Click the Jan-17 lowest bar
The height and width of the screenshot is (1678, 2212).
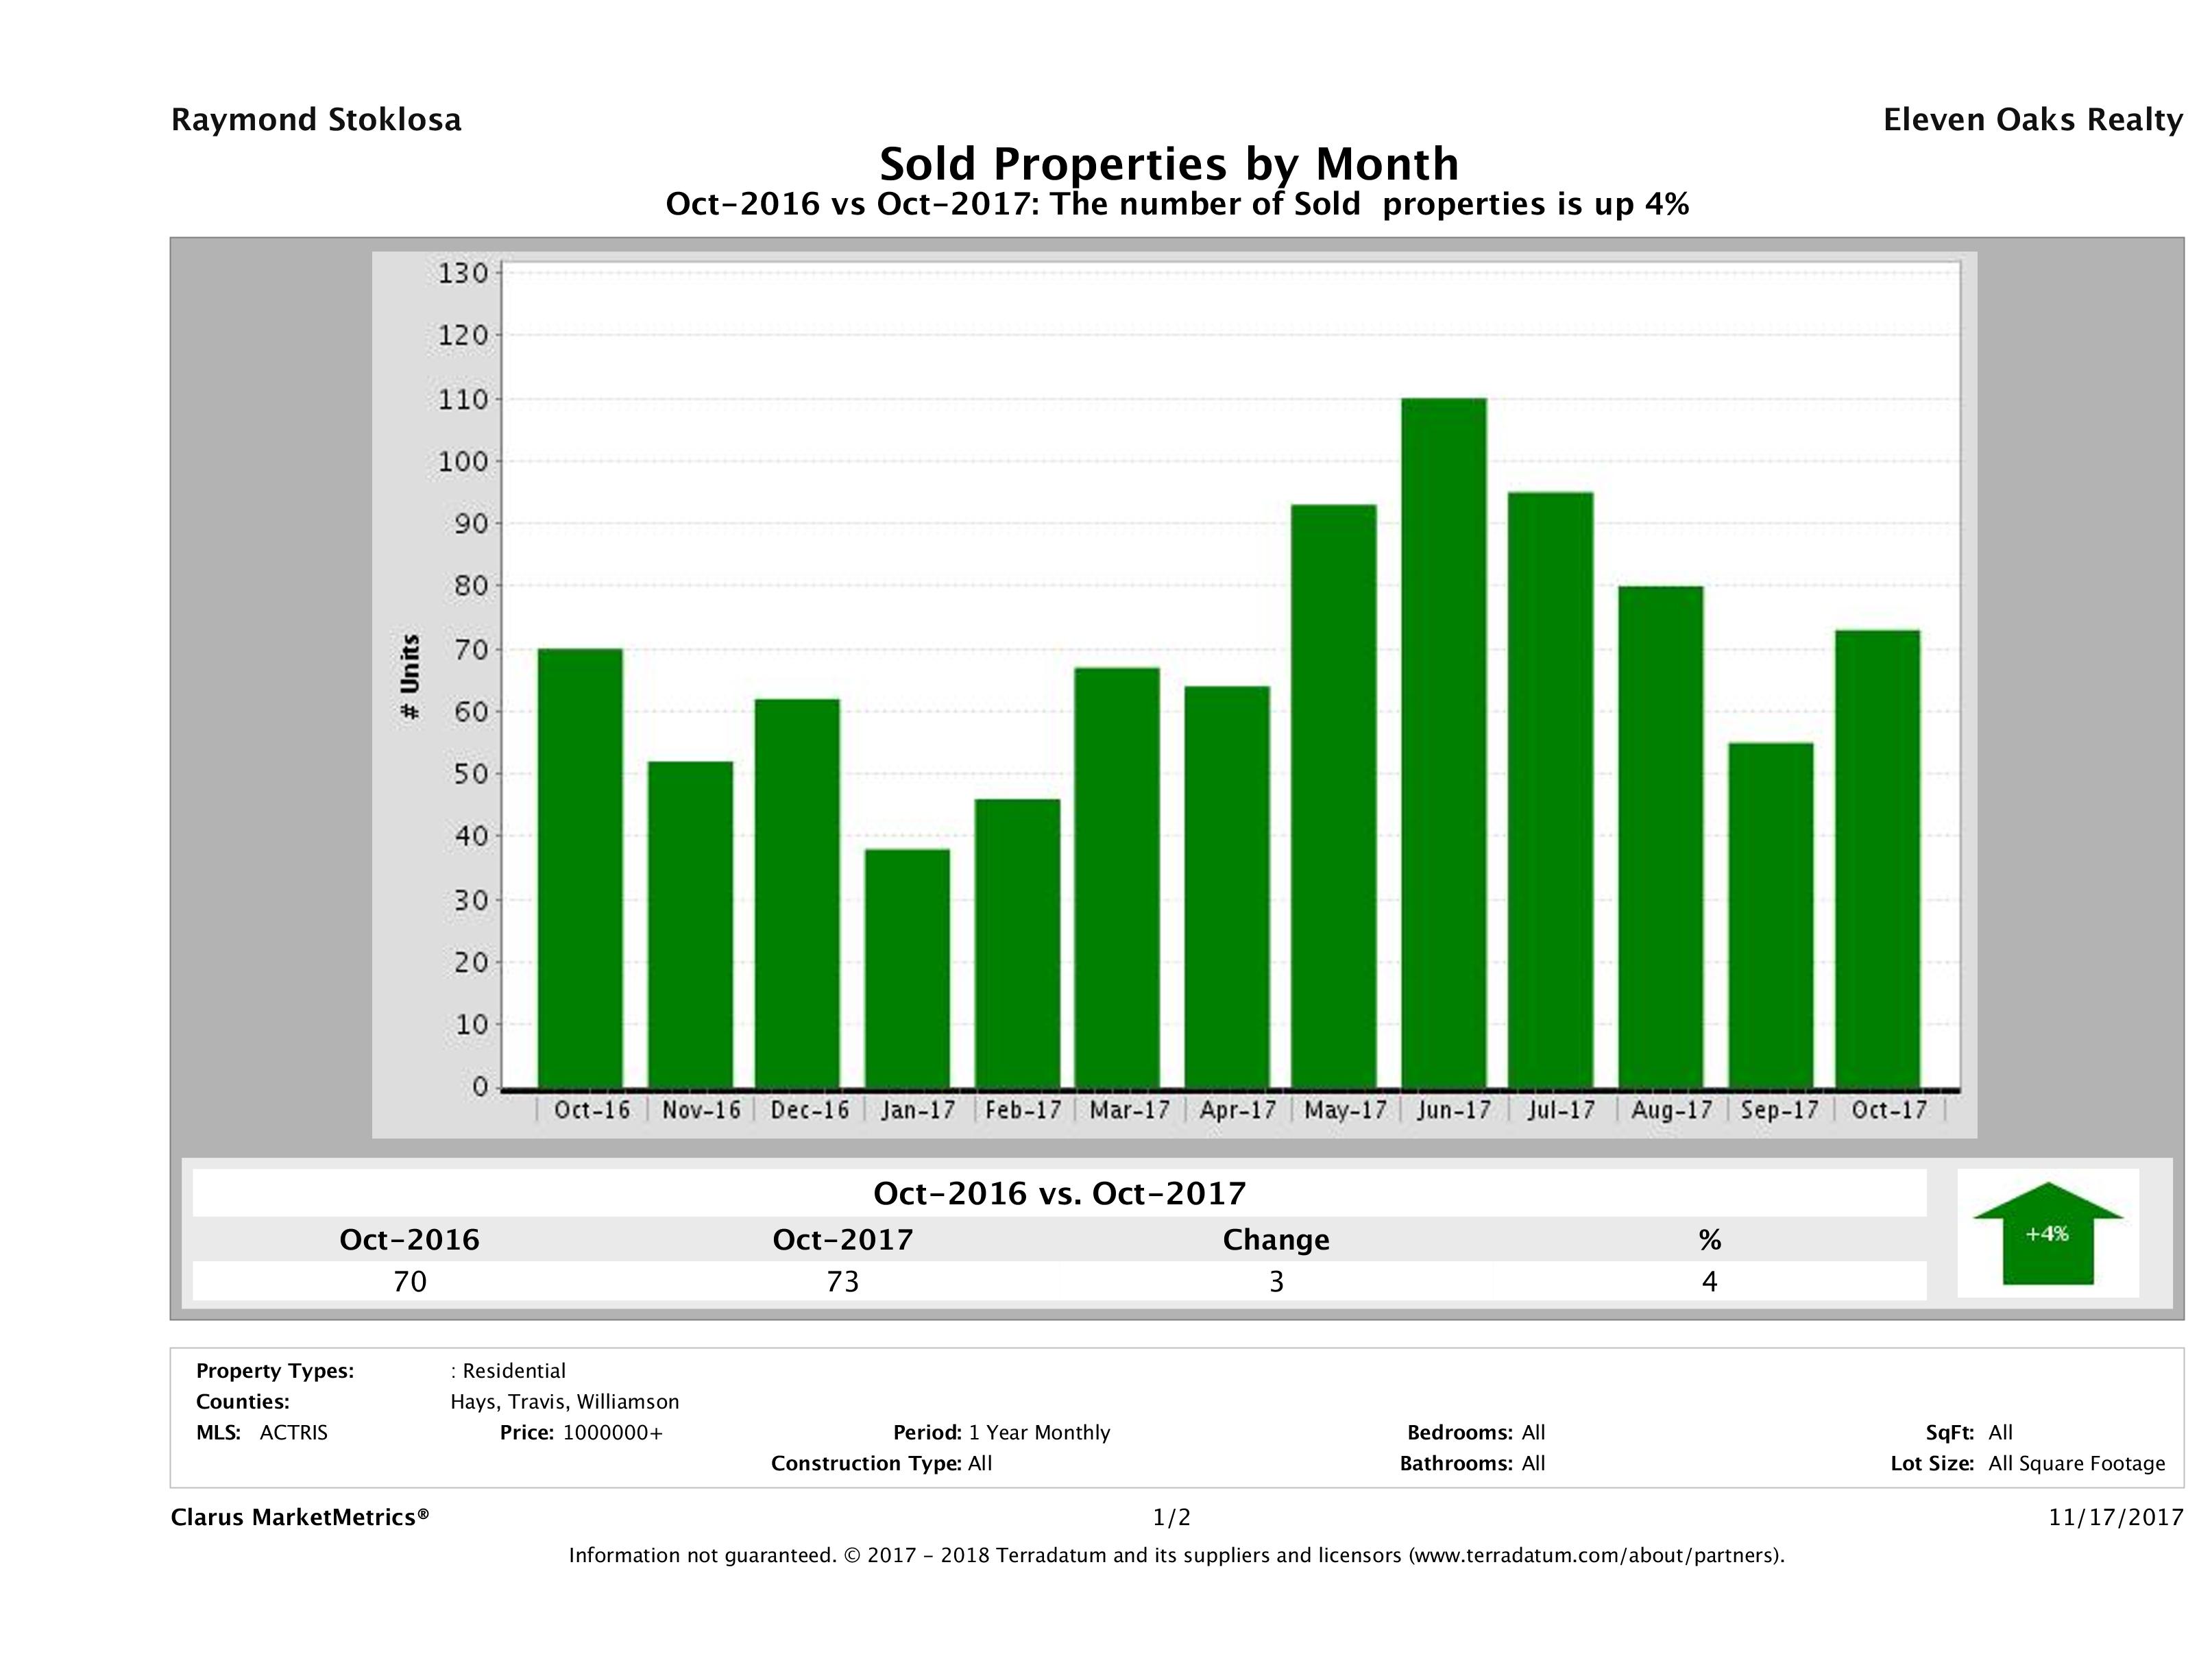pyautogui.click(x=907, y=967)
